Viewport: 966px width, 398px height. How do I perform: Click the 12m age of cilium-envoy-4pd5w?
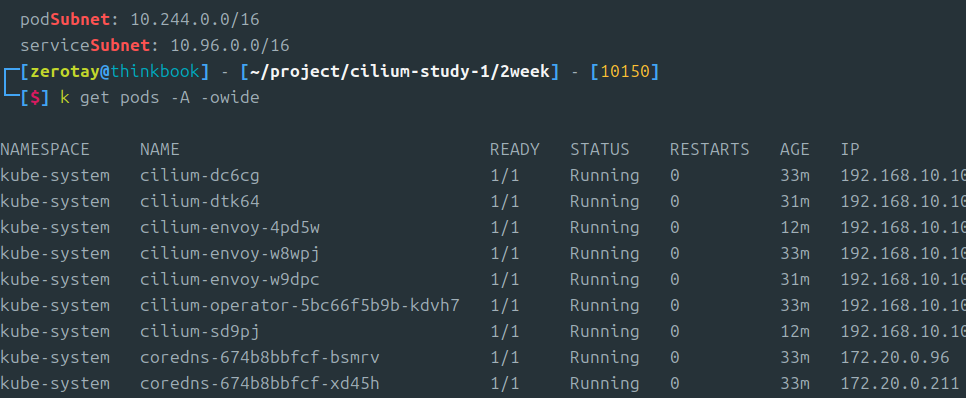pyautogui.click(x=795, y=227)
